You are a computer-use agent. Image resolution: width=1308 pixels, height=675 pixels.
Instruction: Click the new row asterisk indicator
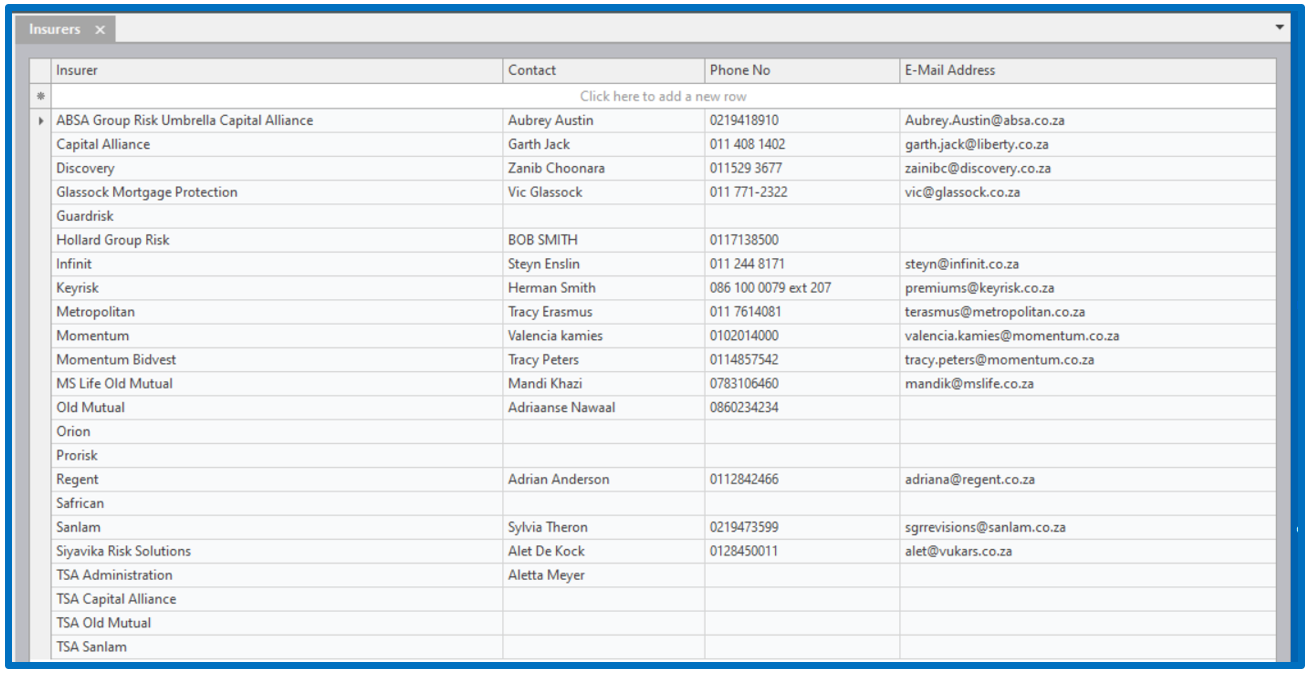click(41, 97)
